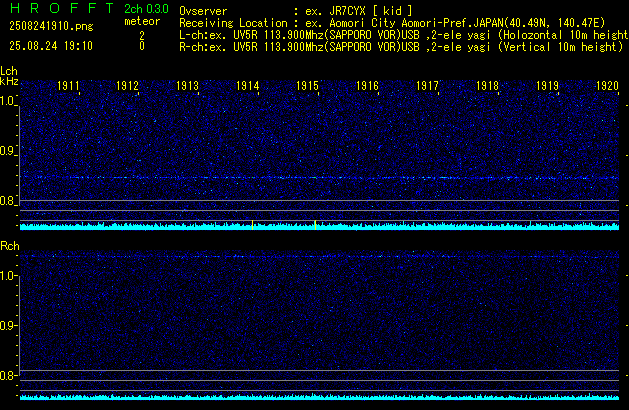
Task: Click the Rch cyan signal level graph
Action: click(x=319, y=397)
